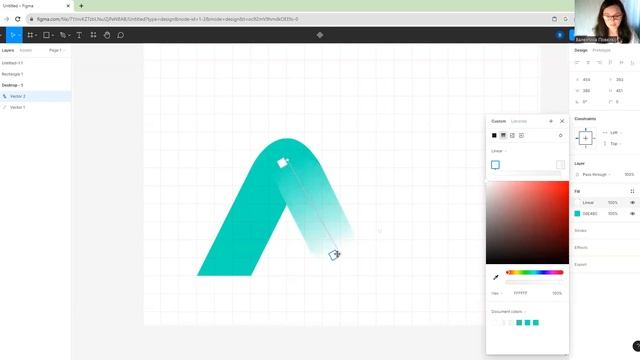The width and height of the screenshot is (640, 360).
Task: Click the hue rainbow slider
Action: pyautogui.click(x=534, y=272)
